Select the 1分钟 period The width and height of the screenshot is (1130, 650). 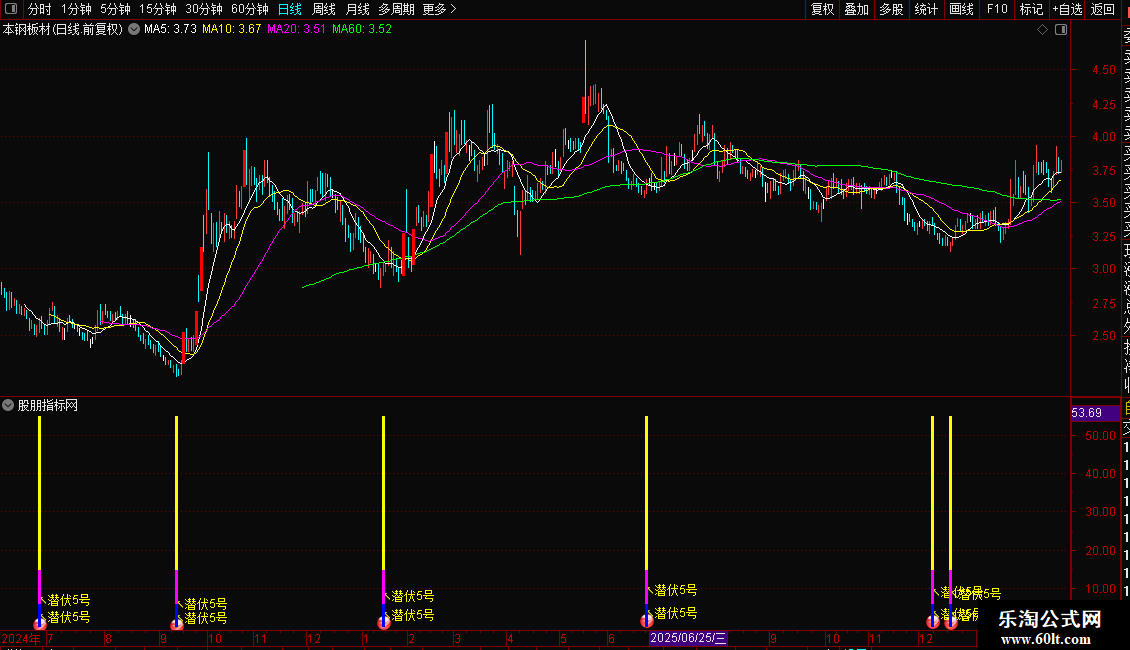(x=76, y=9)
